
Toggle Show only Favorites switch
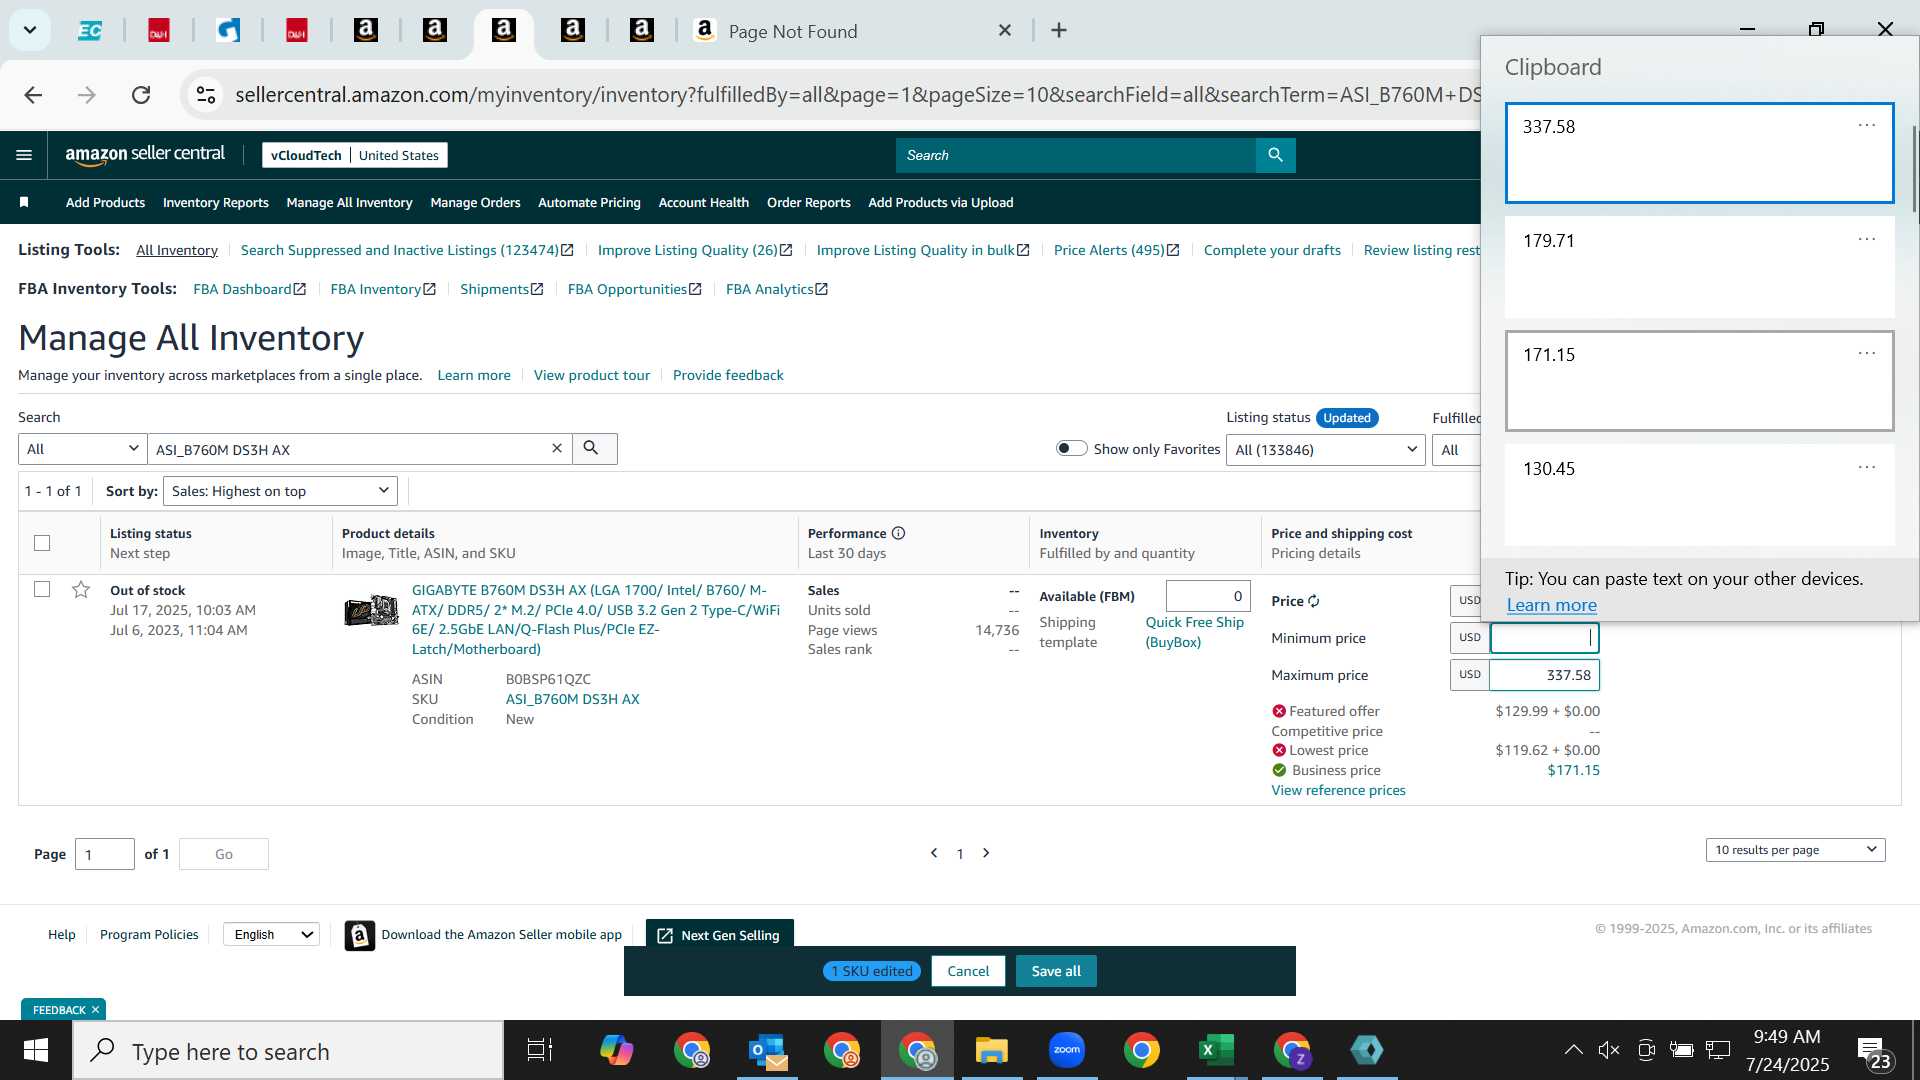click(x=1071, y=448)
